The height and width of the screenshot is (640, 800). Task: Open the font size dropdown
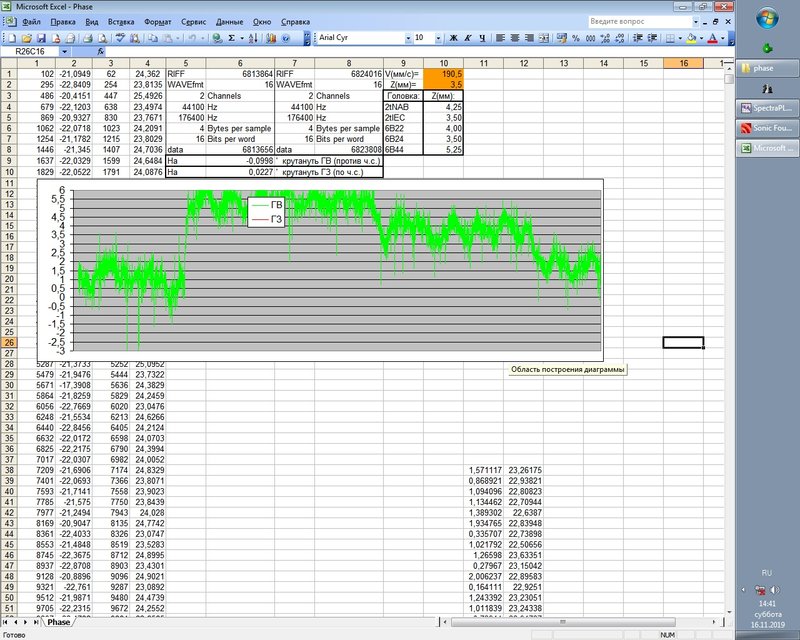pyautogui.click(x=437, y=37)
